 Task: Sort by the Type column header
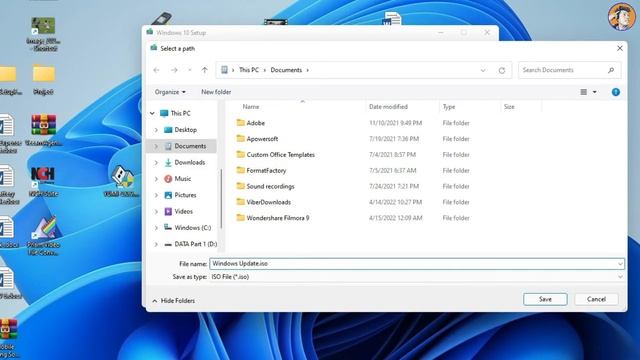coord(449,107)
